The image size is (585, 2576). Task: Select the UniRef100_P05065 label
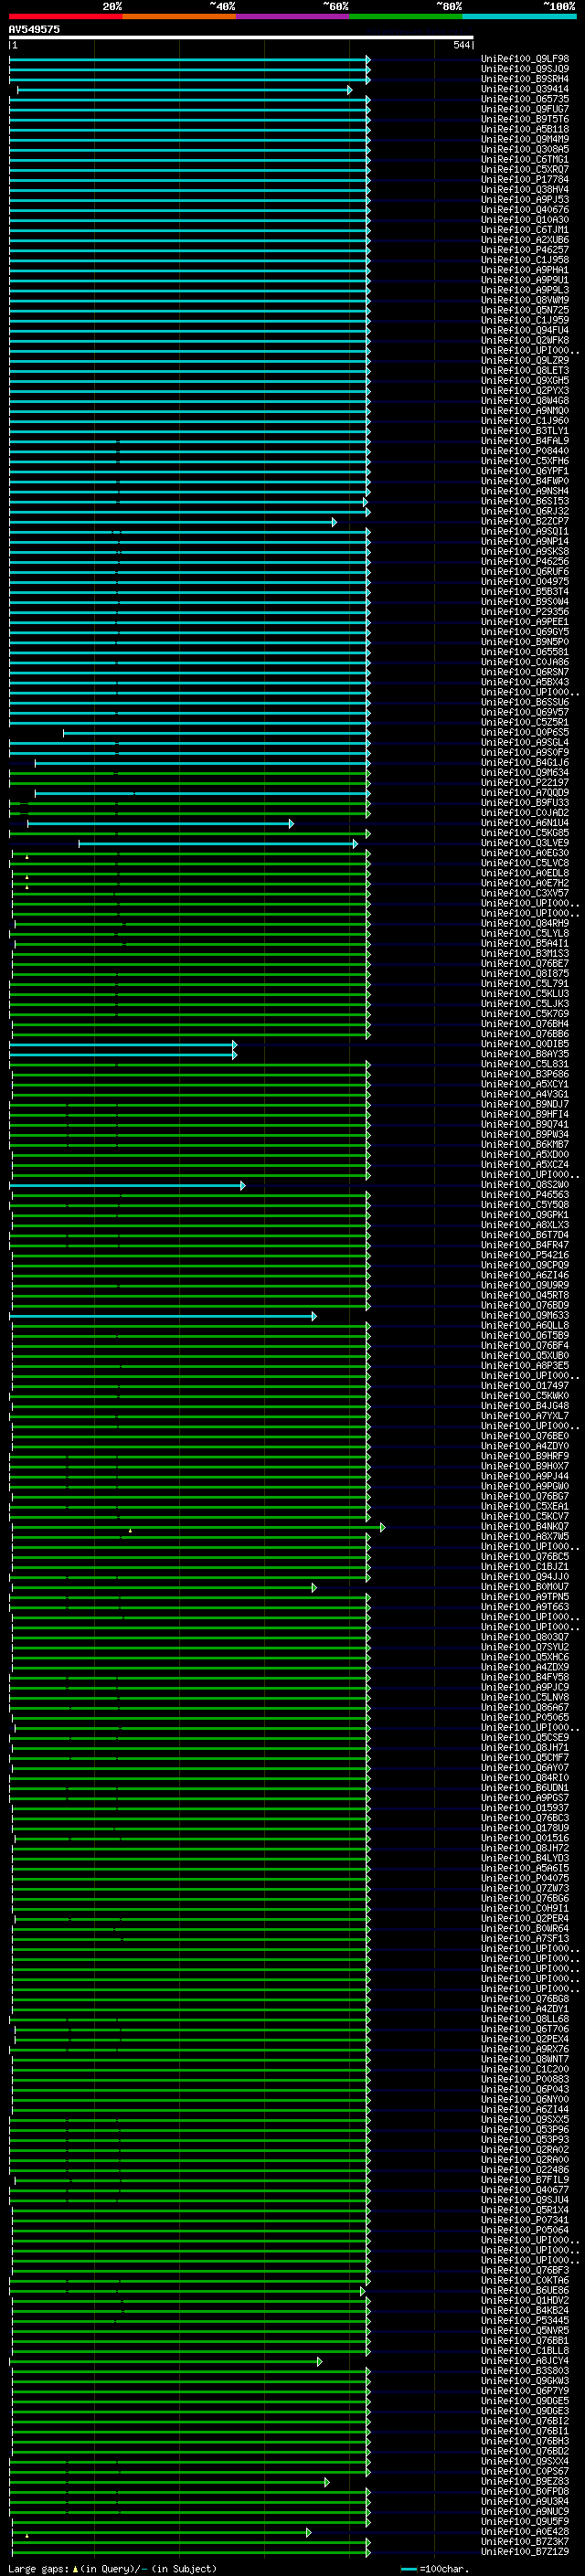[x=524, y=1718]
